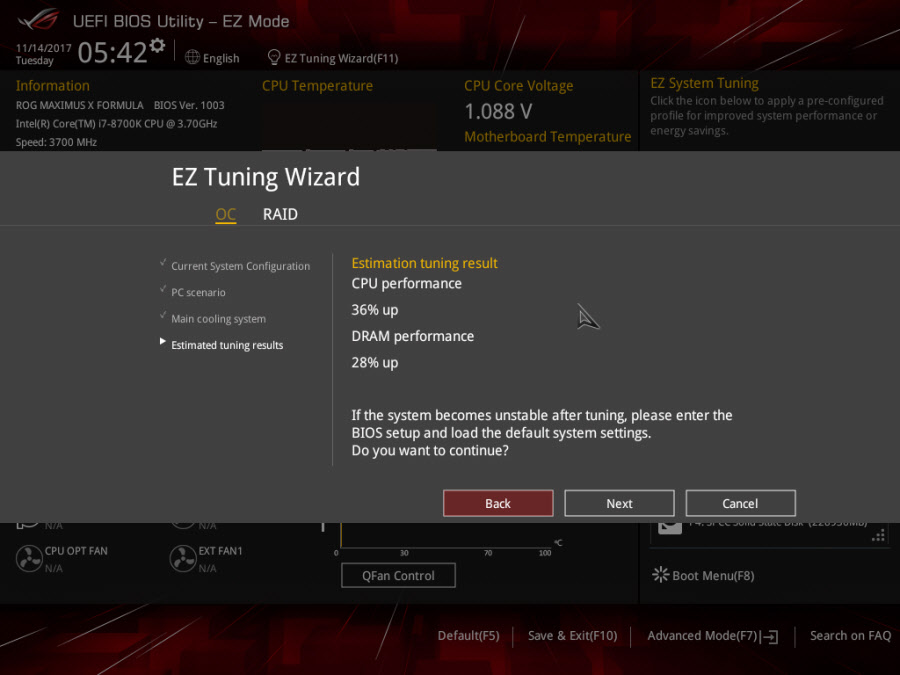
Task: Click the Advanced Mode arrow icon
Action: (770, 636)
